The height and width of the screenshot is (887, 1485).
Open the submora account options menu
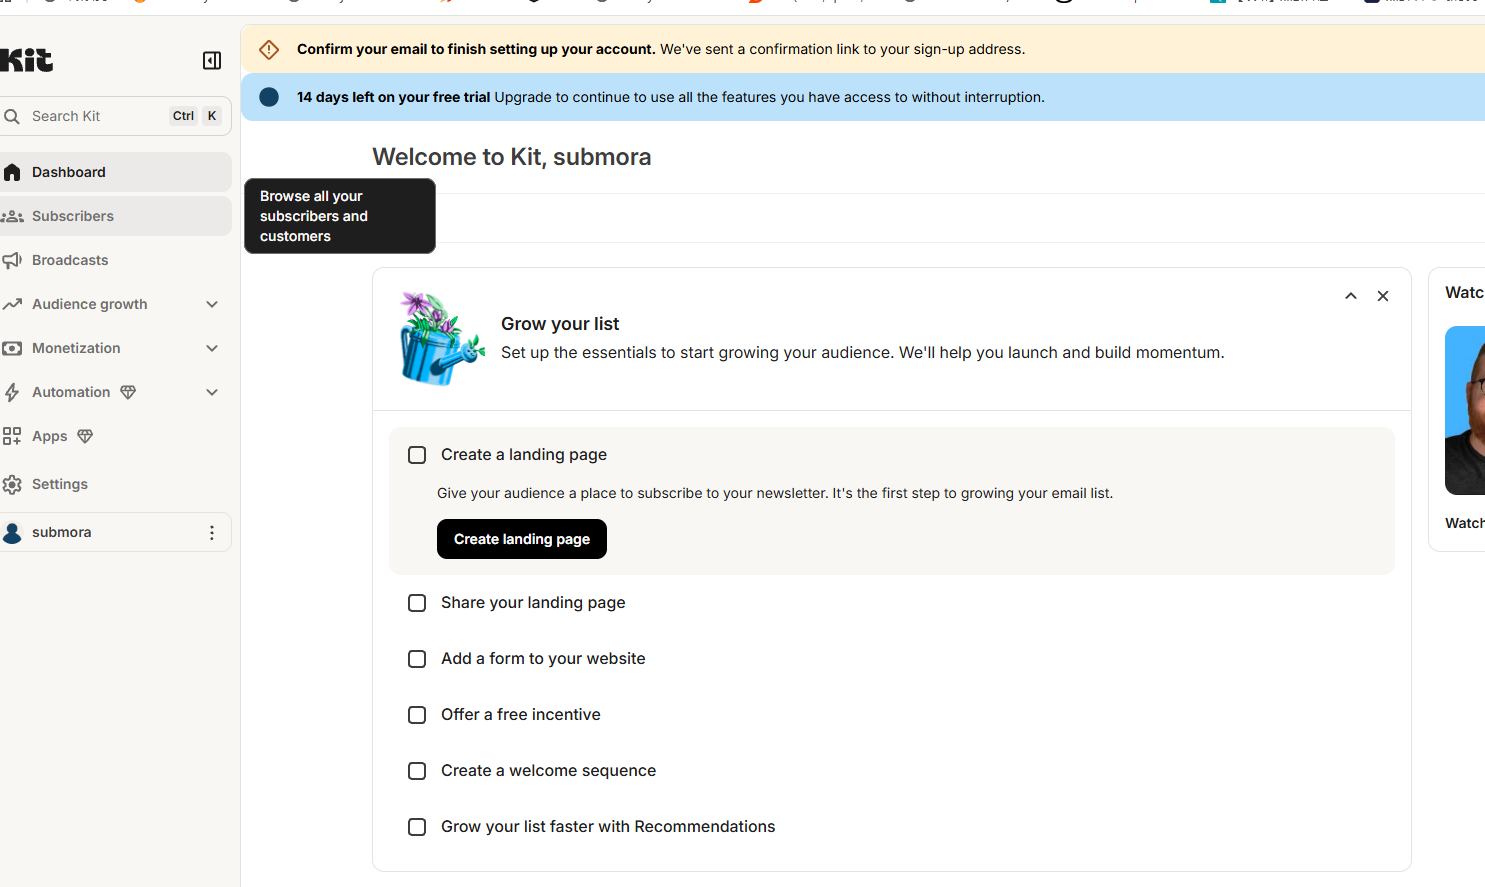coord(212,532)
